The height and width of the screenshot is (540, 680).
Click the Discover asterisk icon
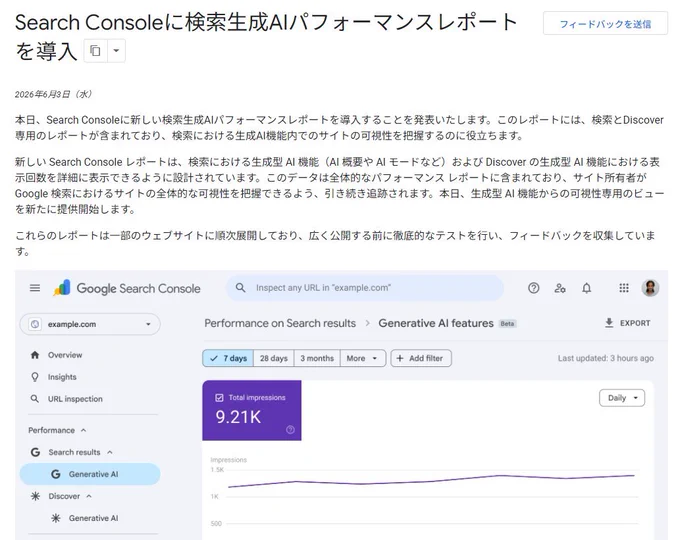(x=35, y=496)
